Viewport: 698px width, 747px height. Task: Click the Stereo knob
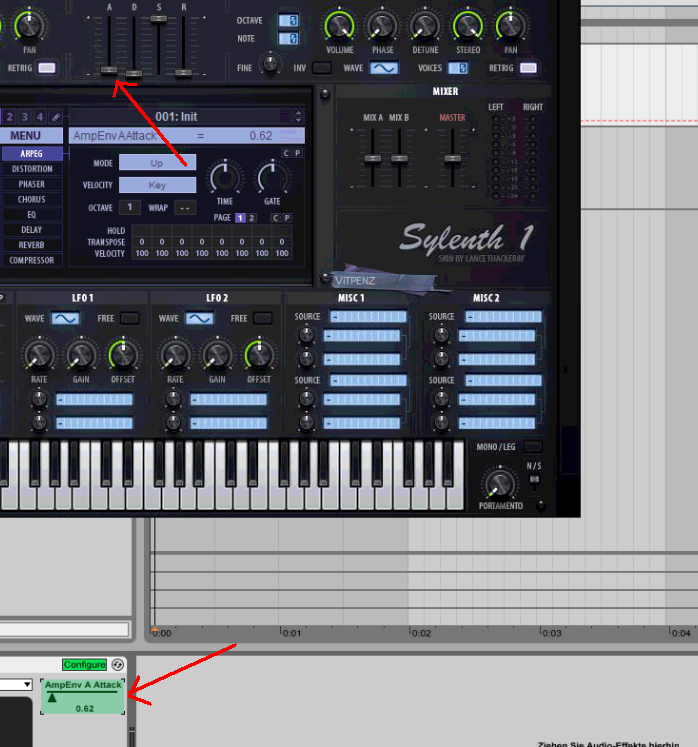468,26
